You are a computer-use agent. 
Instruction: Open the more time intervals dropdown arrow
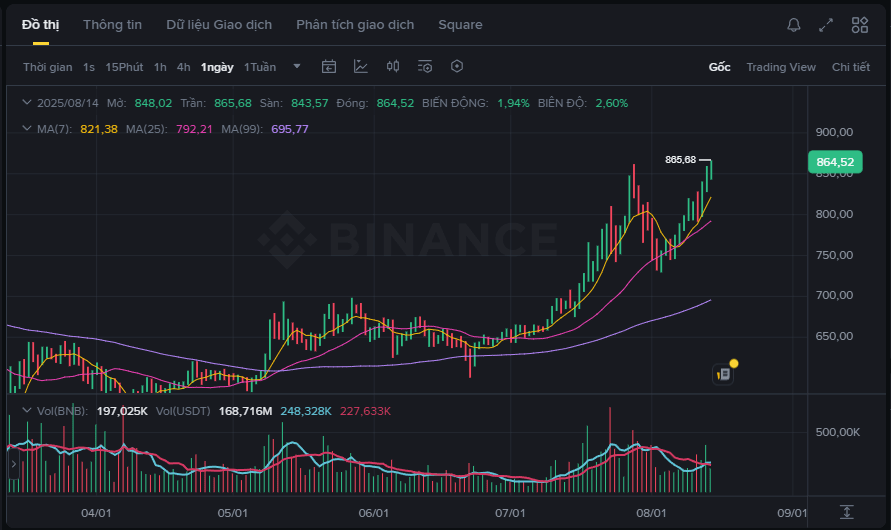click(x=297, y=67)
